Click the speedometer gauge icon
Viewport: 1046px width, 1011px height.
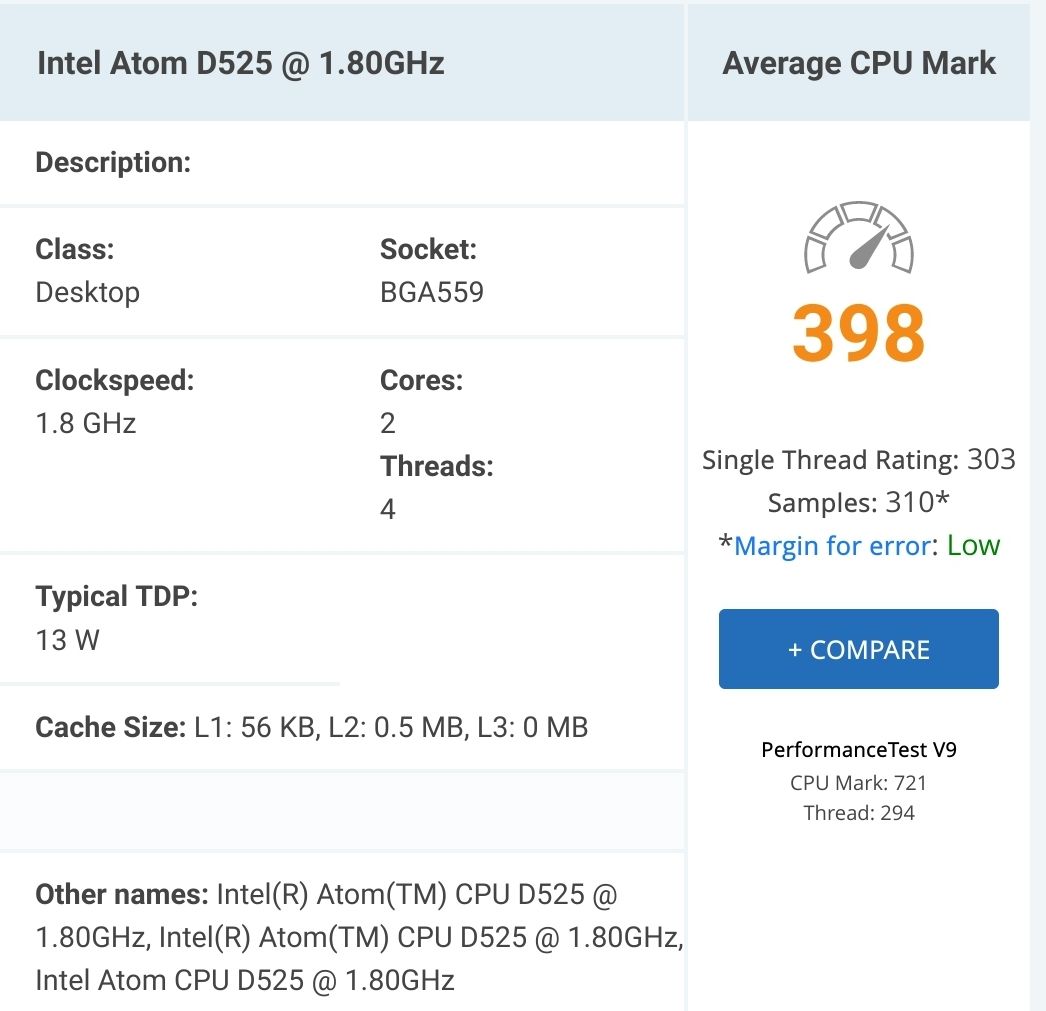[859, 239]
